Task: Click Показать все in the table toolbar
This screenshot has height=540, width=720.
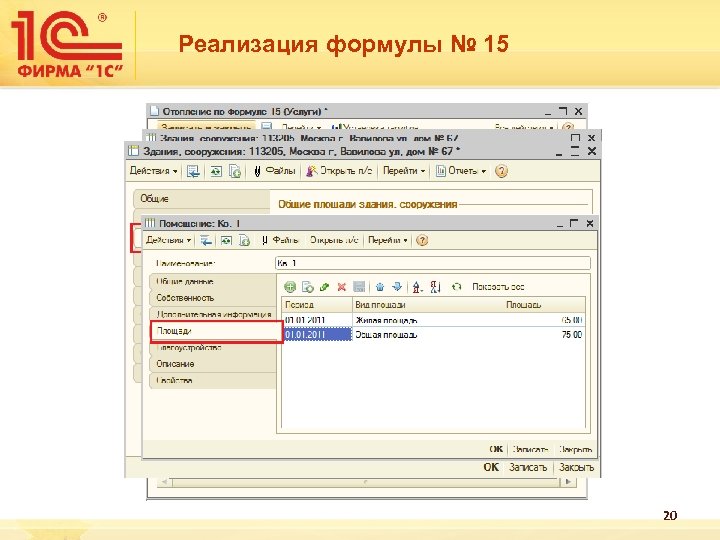Action: 498,287
